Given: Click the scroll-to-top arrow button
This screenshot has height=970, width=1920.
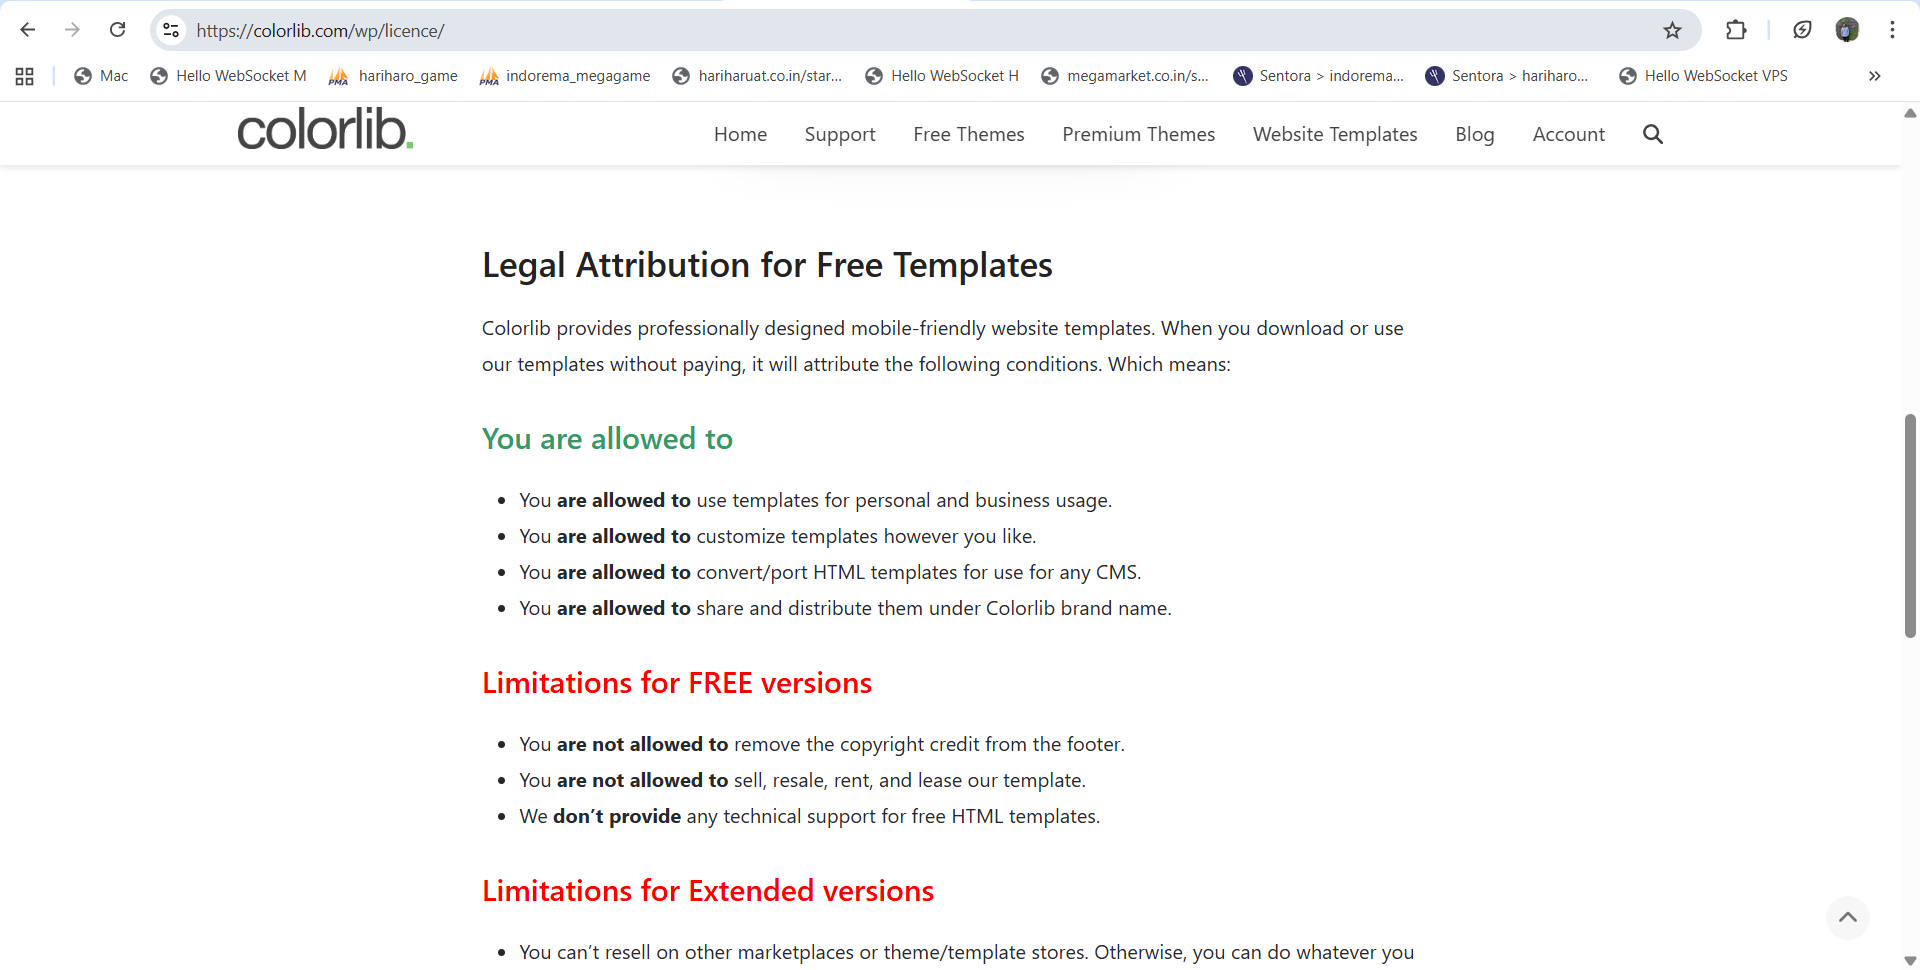Looking at the screenshot, I should [x=1847, y=917].
